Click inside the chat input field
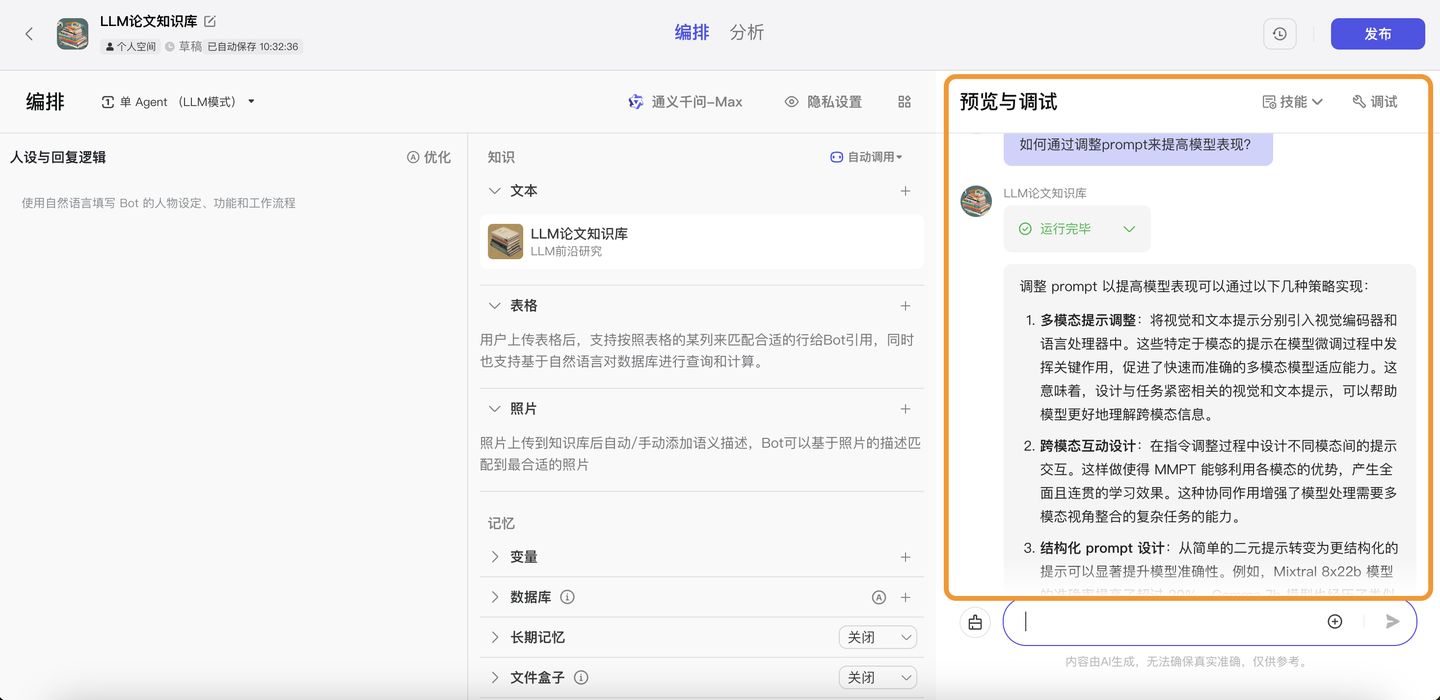This screenshot has height=700, width=1440. (x=1150, y=621)
